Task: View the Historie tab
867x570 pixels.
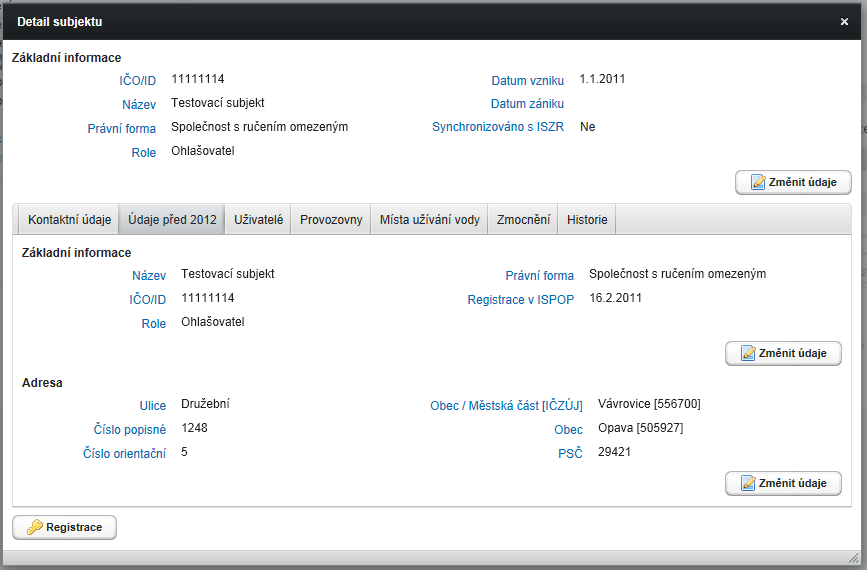Action: coord(587,219)
